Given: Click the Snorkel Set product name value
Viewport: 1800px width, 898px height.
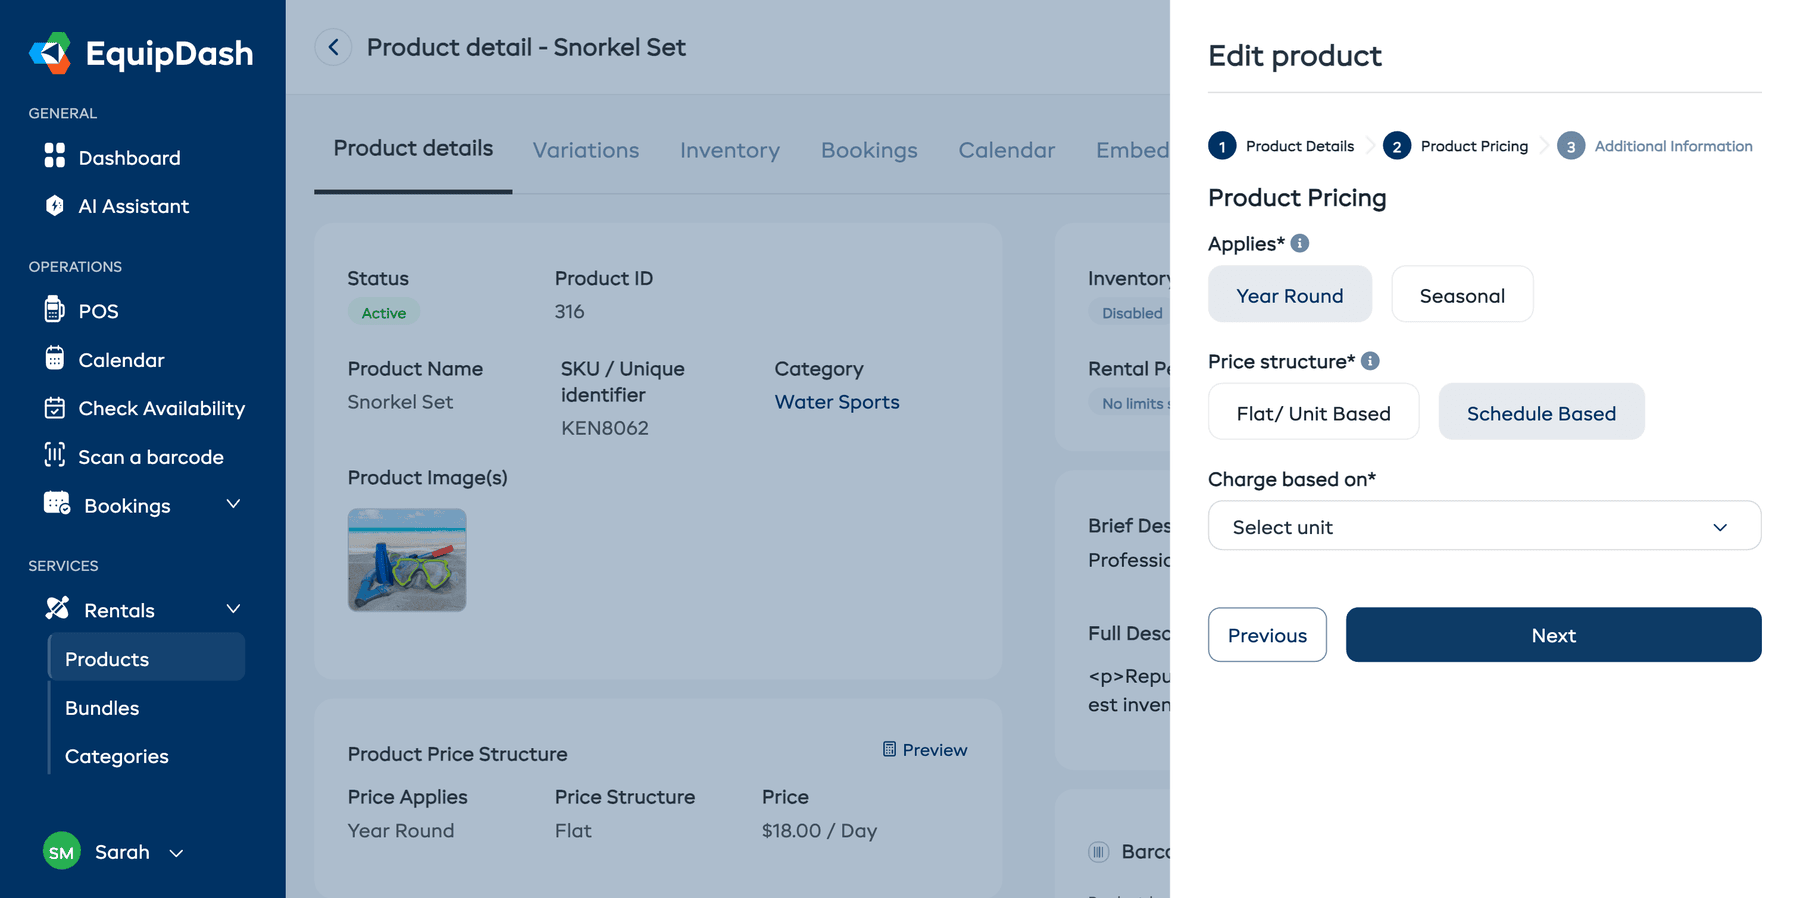Looking at the screenshot, I should pyautogui.click(x=400, y=402).
